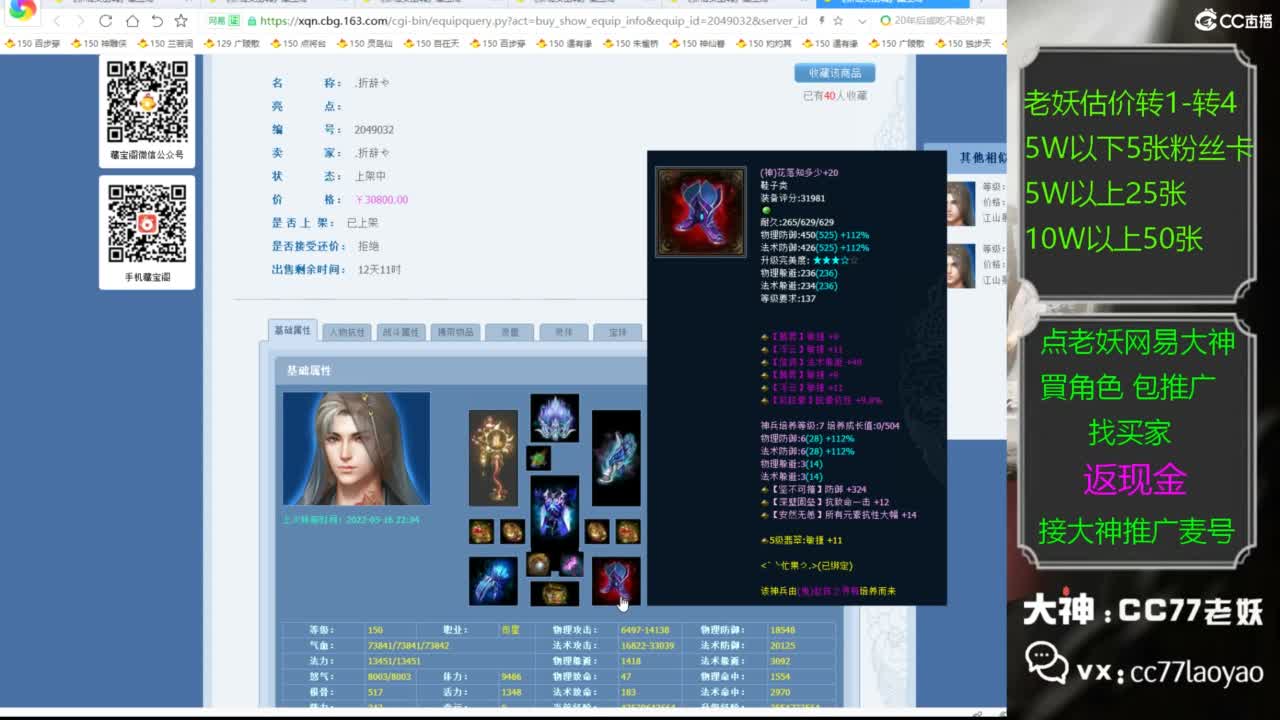Reload the page with the refresh icon
The height and width of the screenshot is (720, 1280).
(x=106, y=21)
